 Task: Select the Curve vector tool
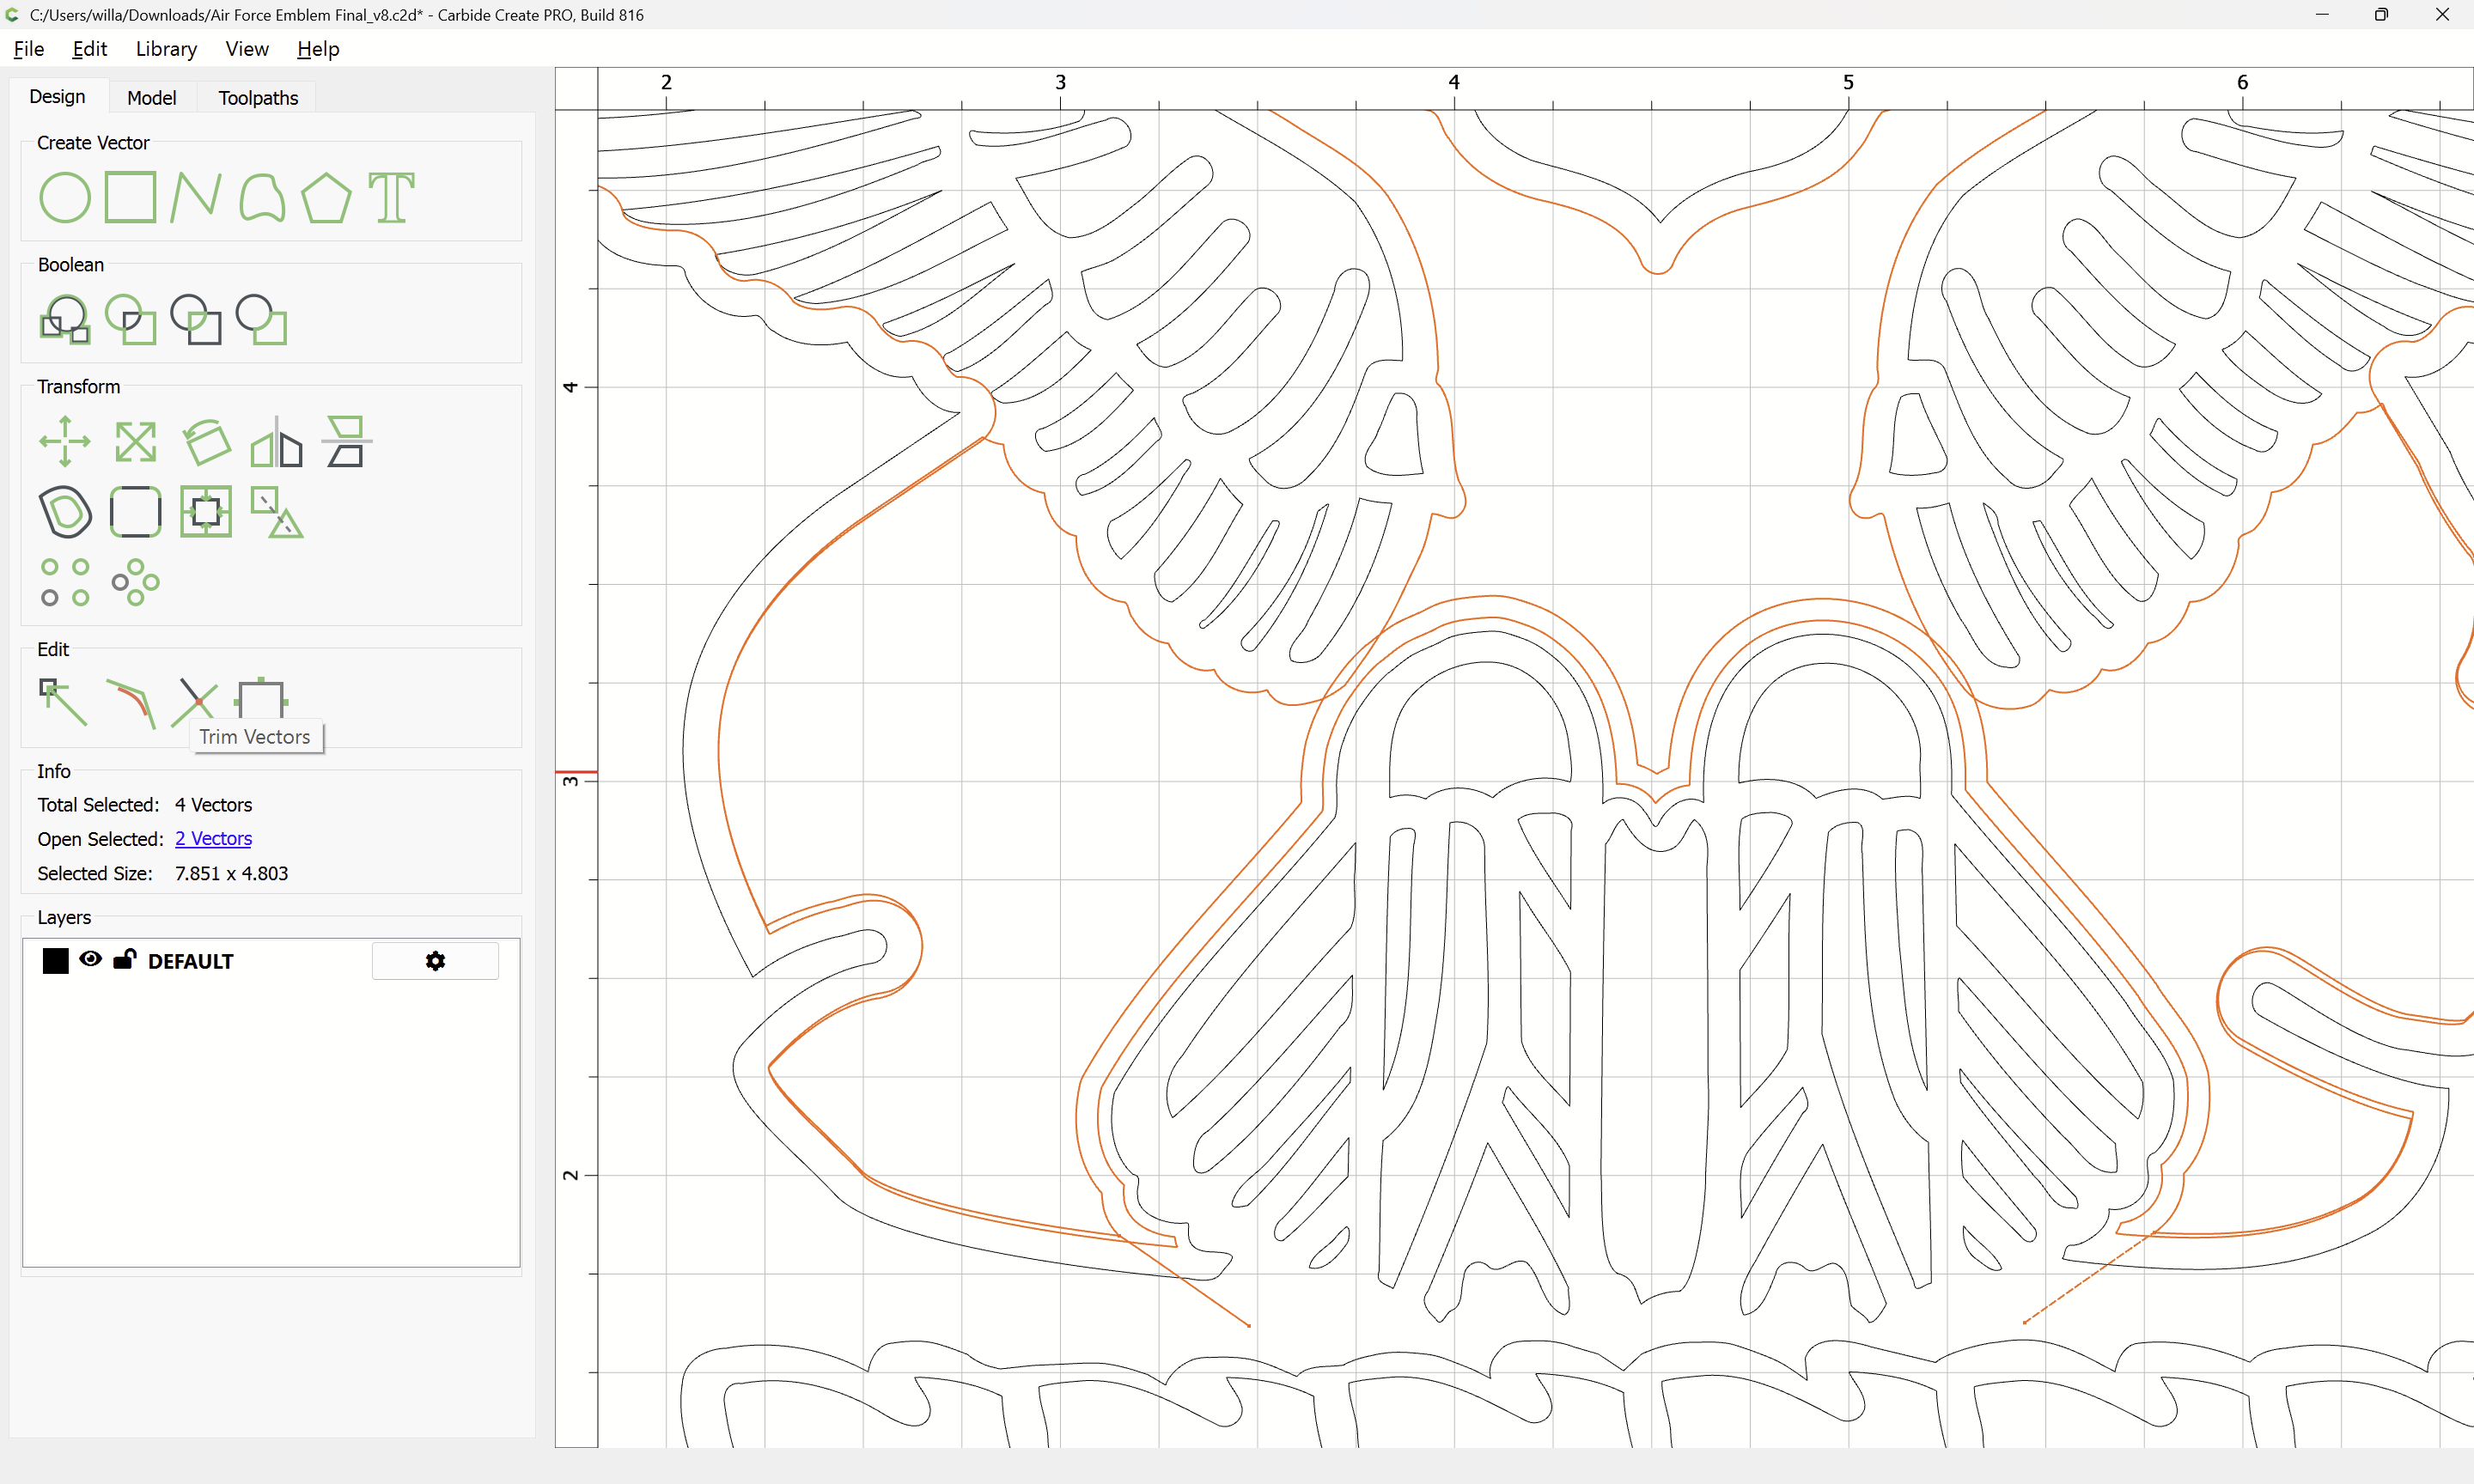point(261,197)
